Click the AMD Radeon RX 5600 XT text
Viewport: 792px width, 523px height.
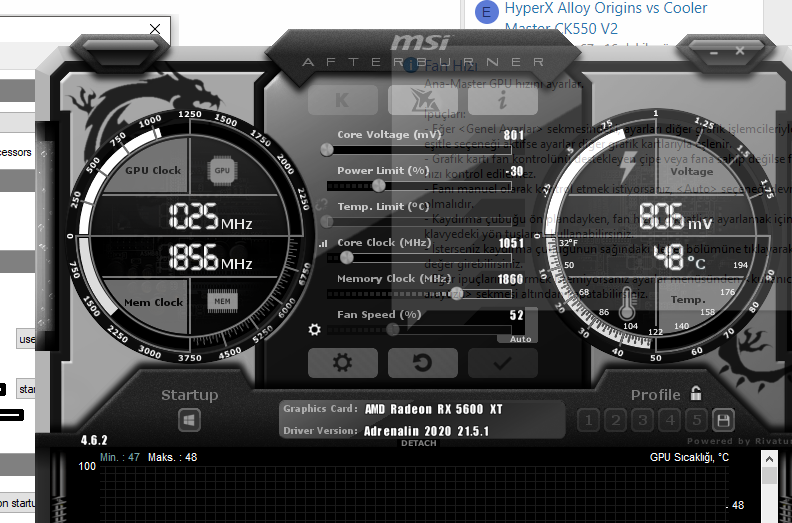pyautogui.click(x=433, y=409)
